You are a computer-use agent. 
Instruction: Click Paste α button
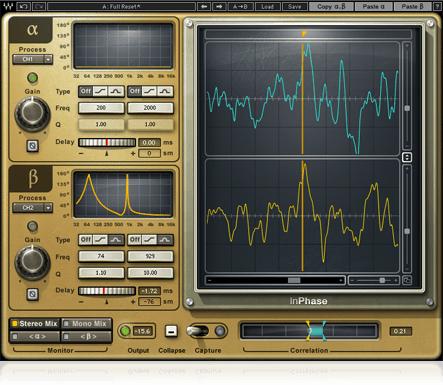tap(373, 6)
